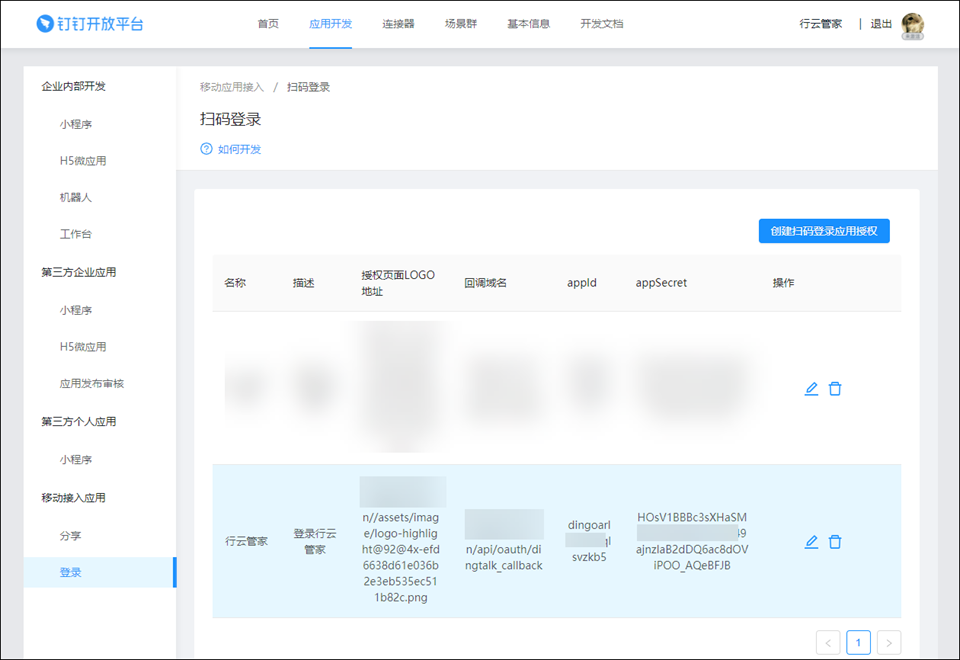Image resolution: width=960 pixels, height=660 pixels.
Task: Open the 开发文档 tab
Action: click(601, 24)
